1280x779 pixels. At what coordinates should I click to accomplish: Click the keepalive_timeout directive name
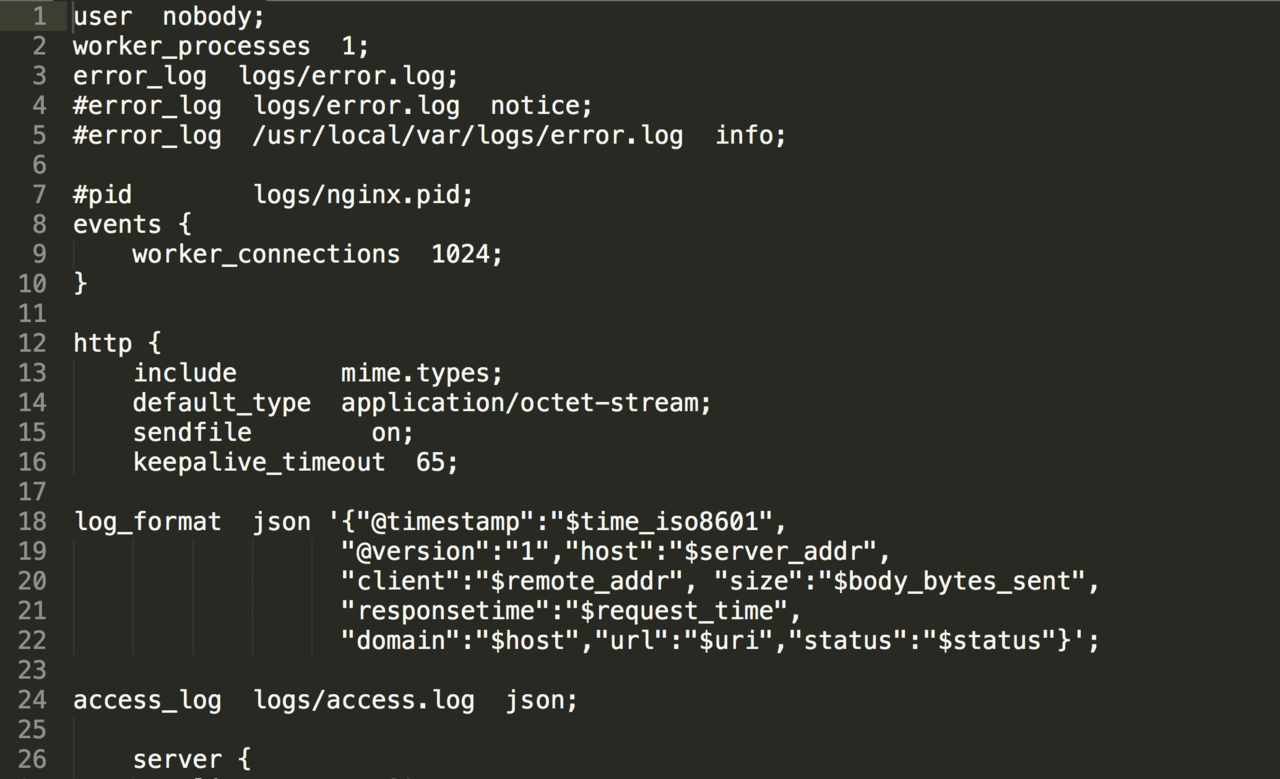pos(259,463)
